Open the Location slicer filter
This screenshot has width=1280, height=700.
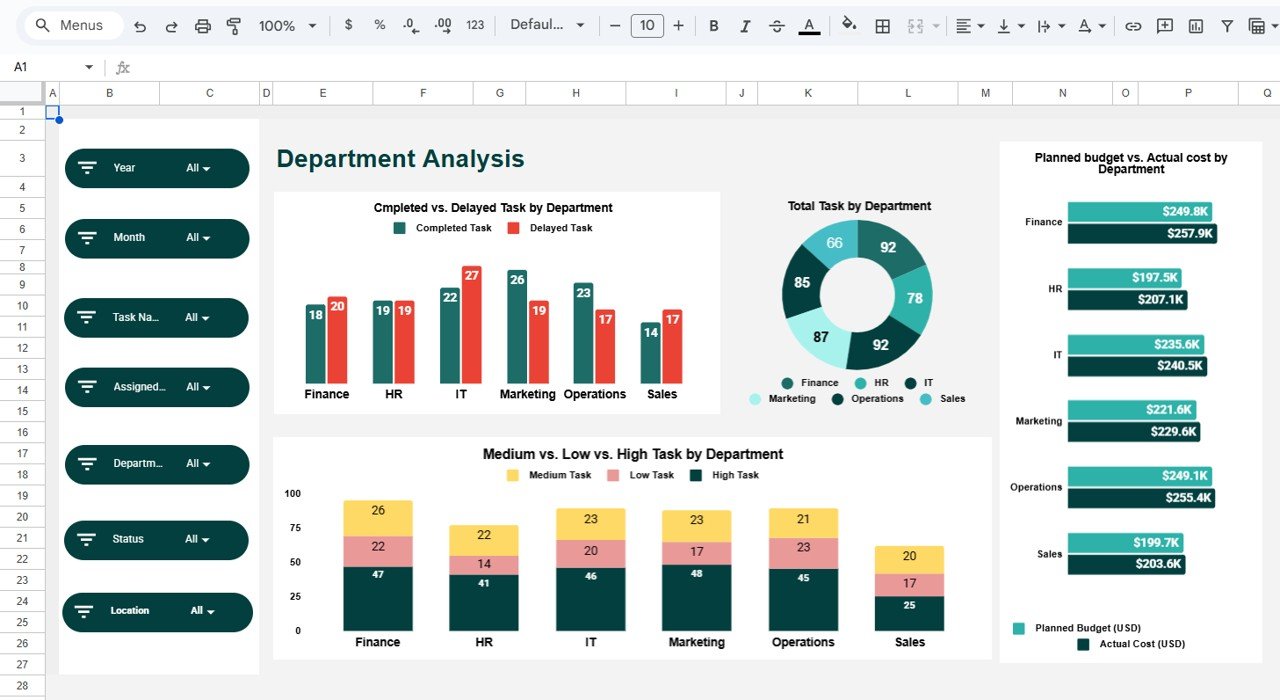click(203, 611)
